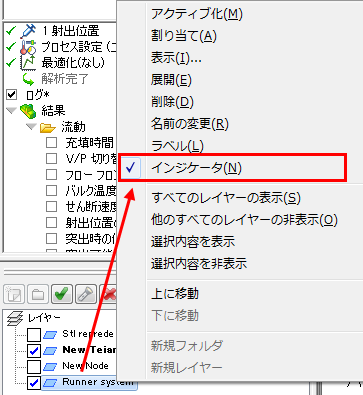Click the New Node layer icon
The image size is (363, 395).
click(x=50, y=366)
